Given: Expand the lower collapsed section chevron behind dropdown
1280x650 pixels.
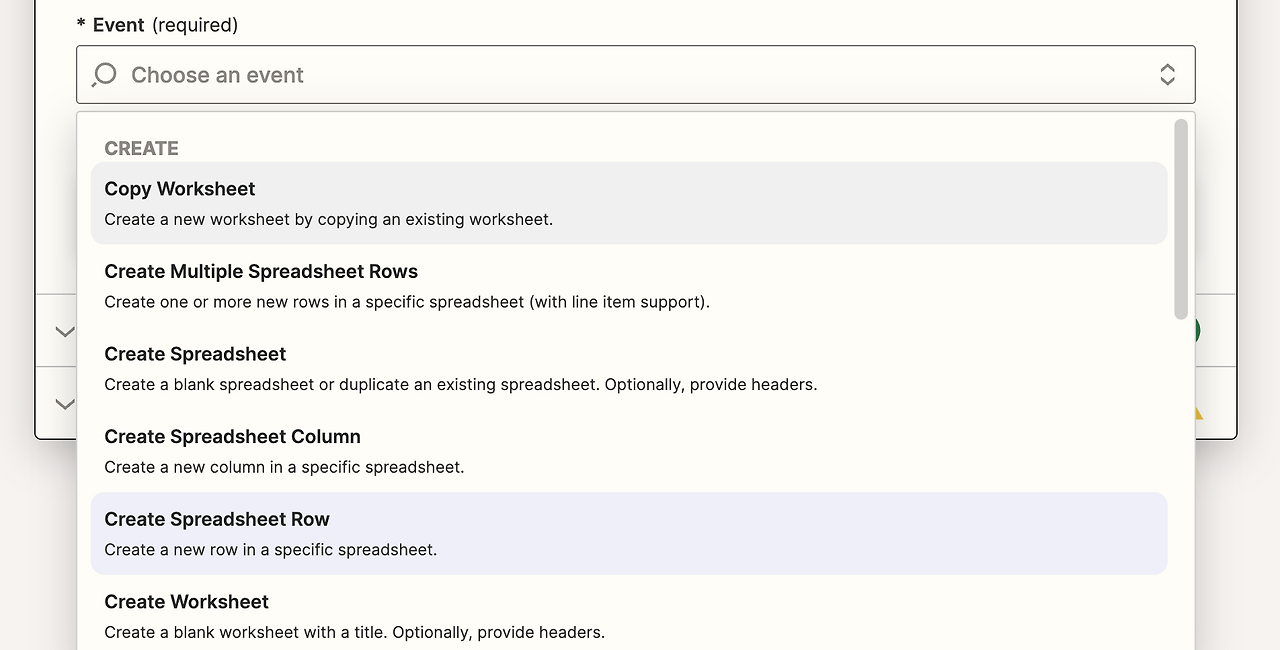Looking at the screenshot, I should pos(64,404).
